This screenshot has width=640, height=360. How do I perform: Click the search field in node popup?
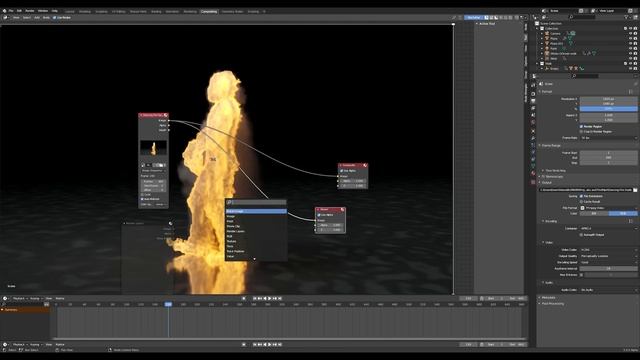pos(256,202)
